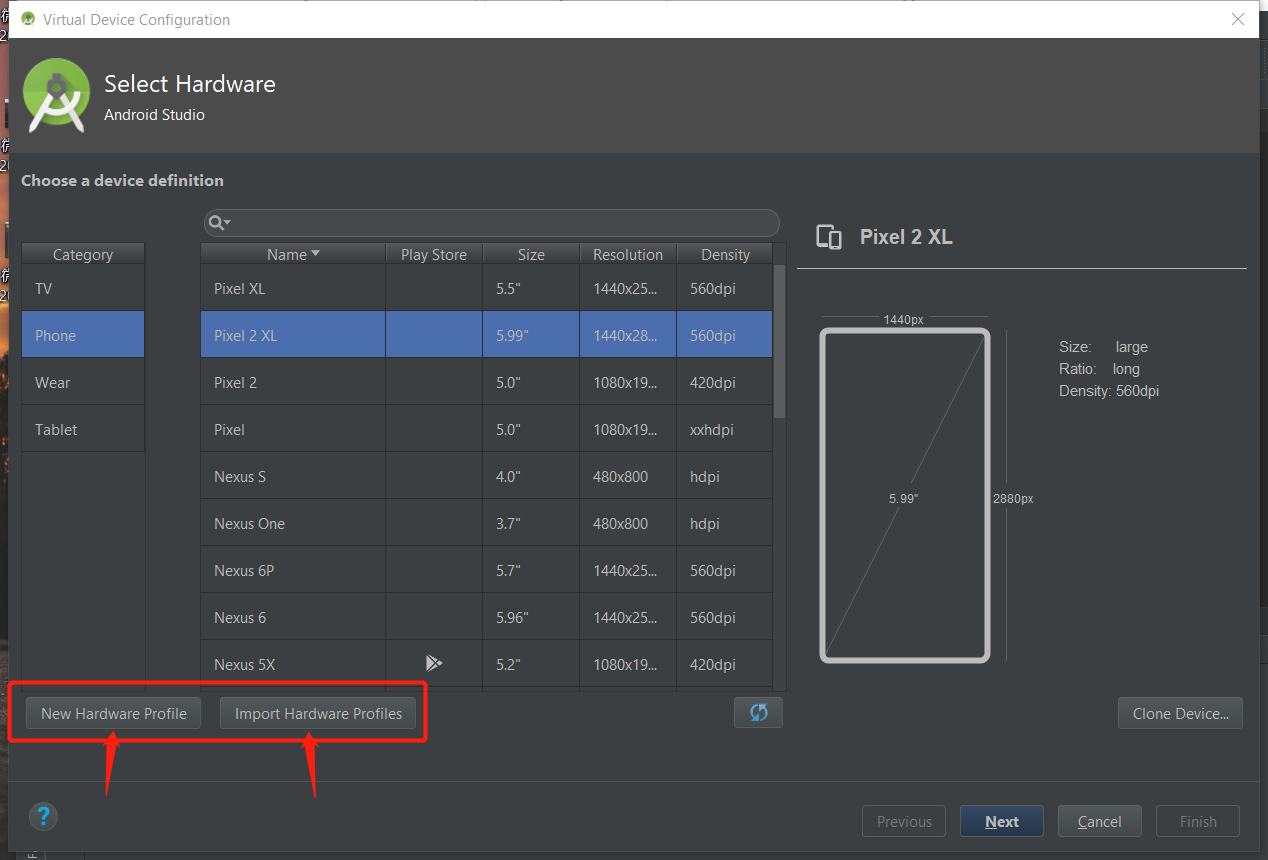The height and width of the screenshot is (860, 1268).
Task: Click the search magnifier icon in search field
Action: 218,222
